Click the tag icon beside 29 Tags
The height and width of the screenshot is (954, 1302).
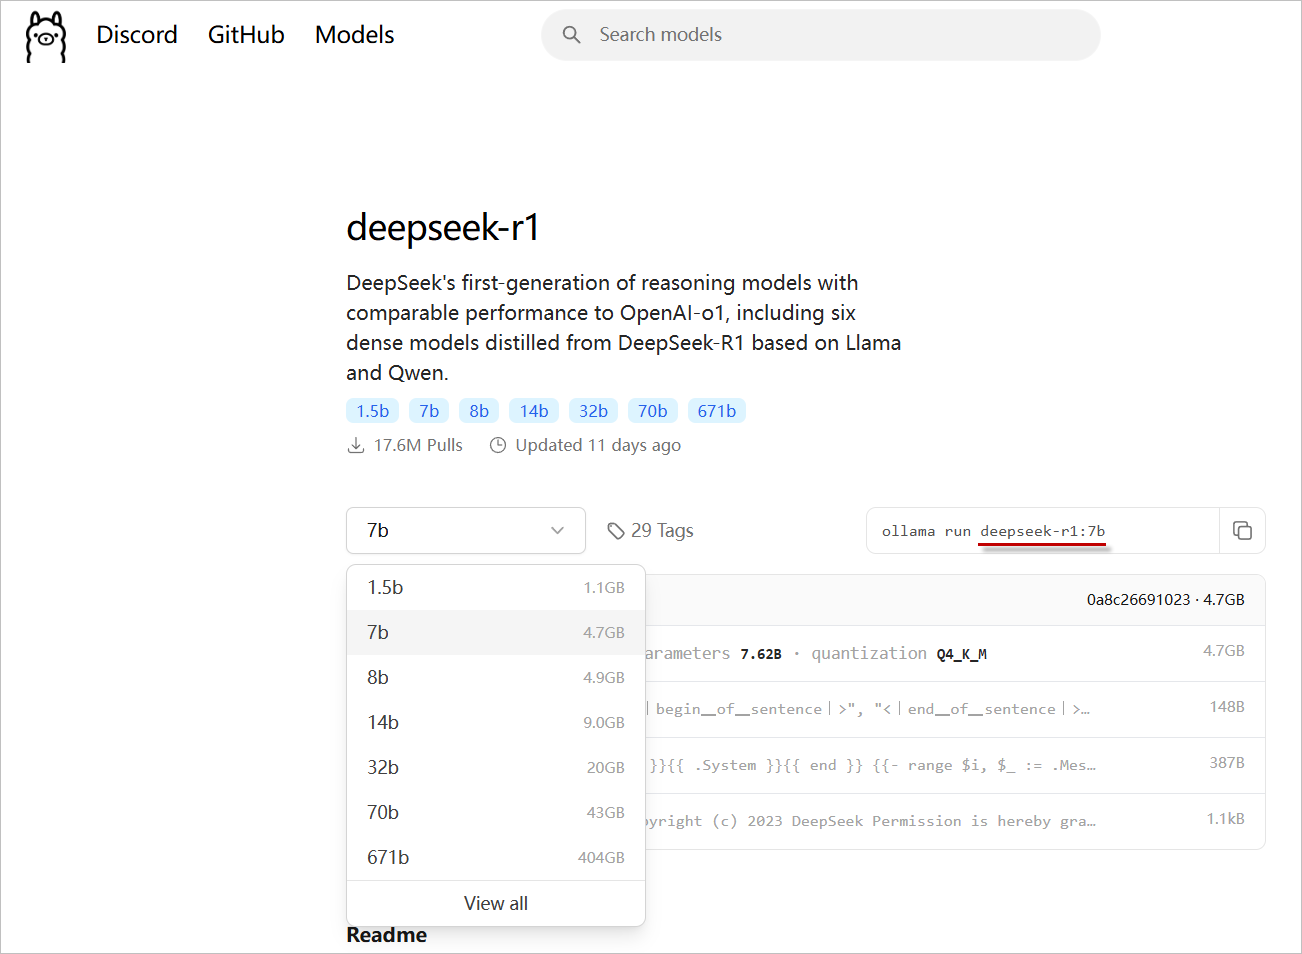click(616, 530)
